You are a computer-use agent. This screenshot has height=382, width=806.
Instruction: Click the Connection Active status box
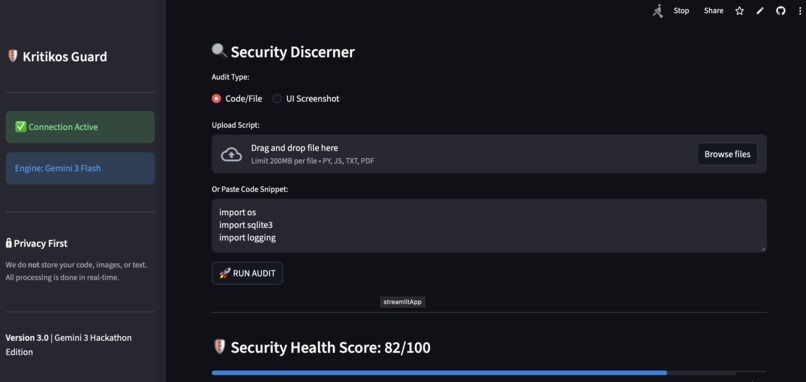(80, 127)
